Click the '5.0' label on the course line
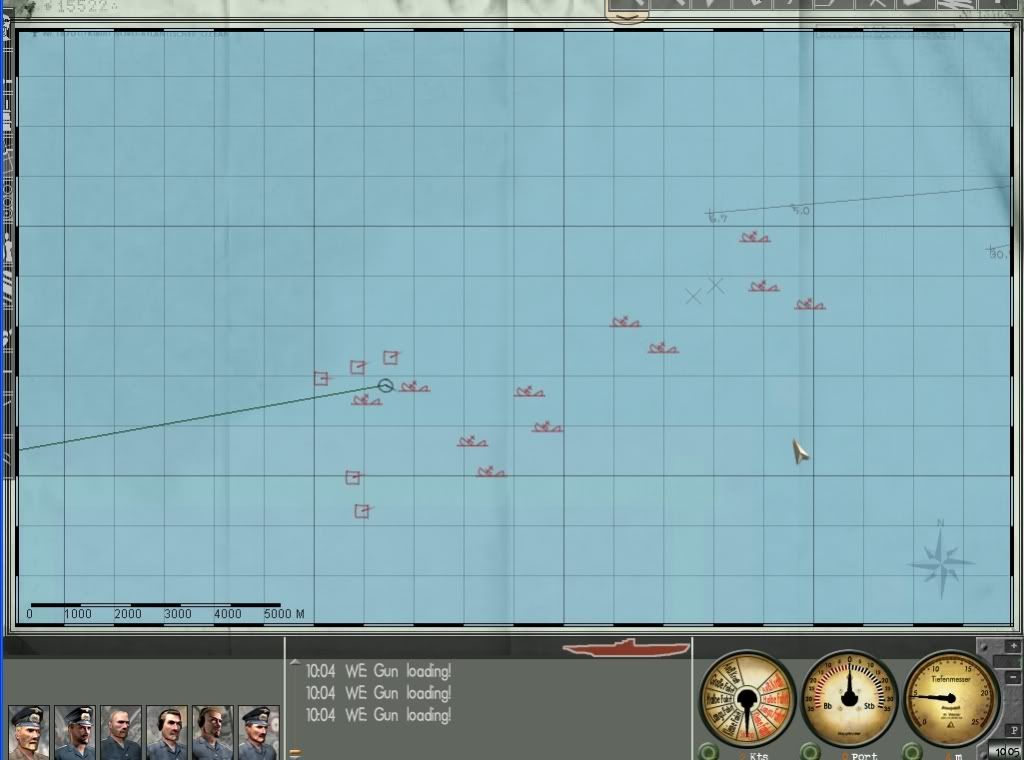The image size is (1024, 760). [801, 210]
